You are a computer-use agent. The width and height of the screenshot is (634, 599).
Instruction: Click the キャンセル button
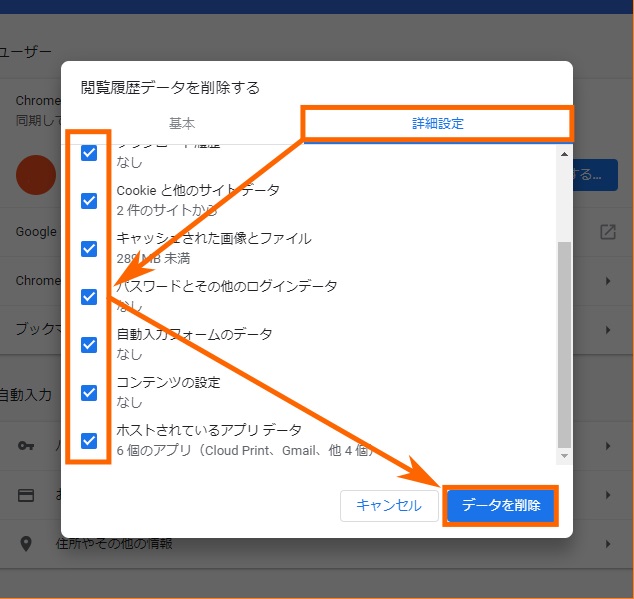coord(389,506)
